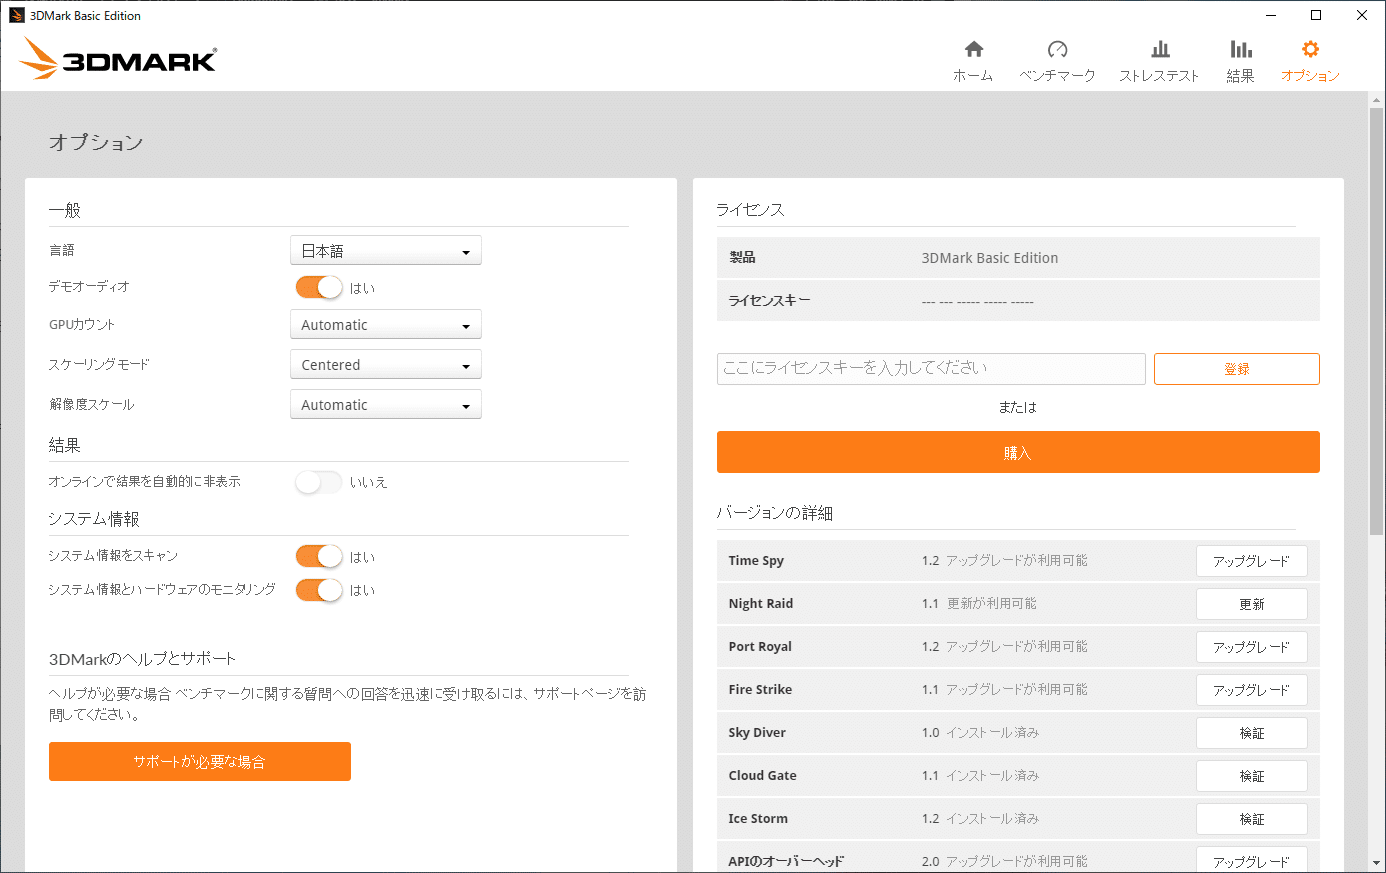Image resolution: width=1386 pixels, height=873 pixels.
Task: Disable the システム情報をスキャン switch
Action: click(x=319, y=556)
